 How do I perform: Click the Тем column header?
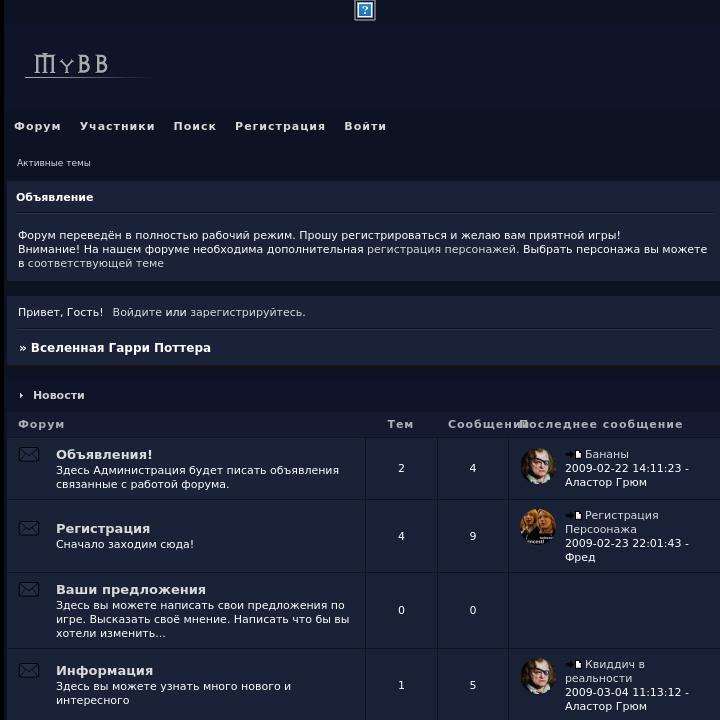tap(400, 424)
